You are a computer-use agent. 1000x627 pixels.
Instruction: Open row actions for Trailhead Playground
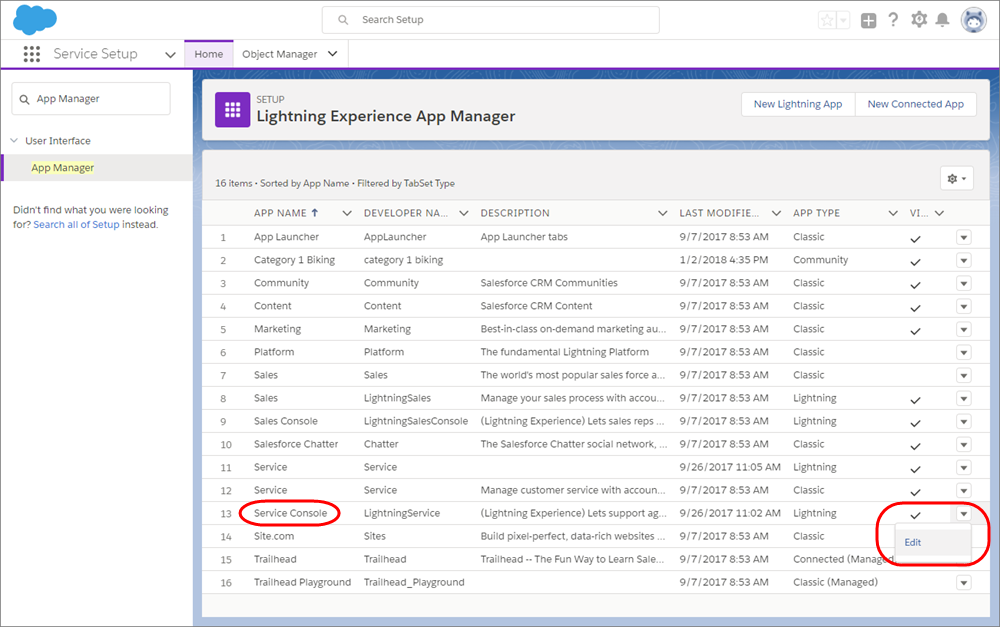click(964, 582)
